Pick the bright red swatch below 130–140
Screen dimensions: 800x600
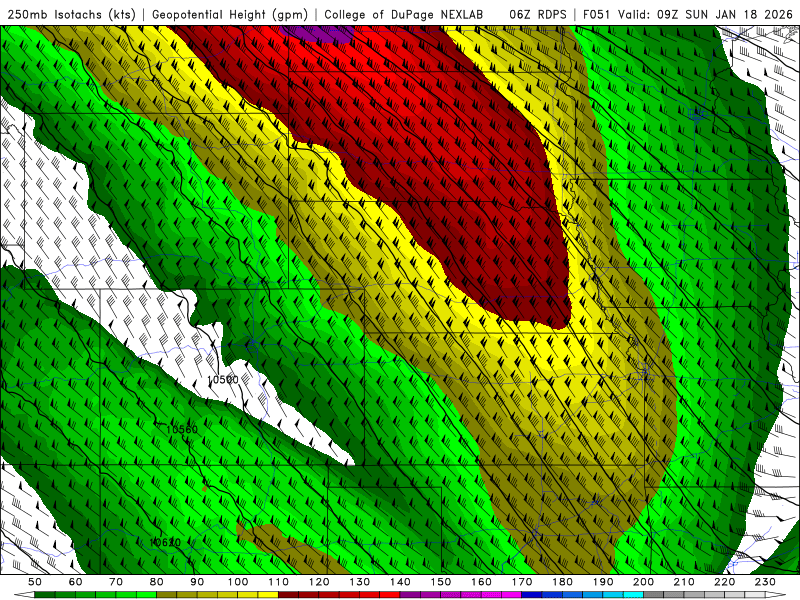pyautogui.click(x=390, y=594)
